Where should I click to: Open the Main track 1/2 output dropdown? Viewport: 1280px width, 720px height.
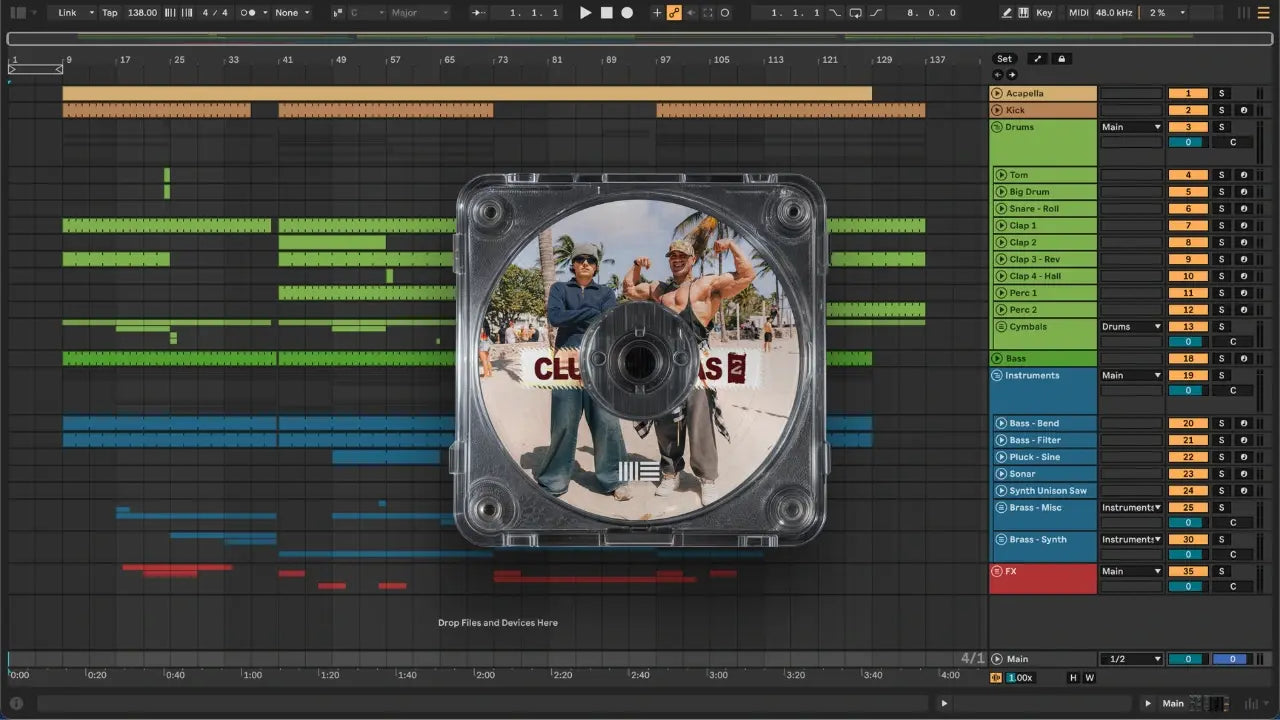1131,659
